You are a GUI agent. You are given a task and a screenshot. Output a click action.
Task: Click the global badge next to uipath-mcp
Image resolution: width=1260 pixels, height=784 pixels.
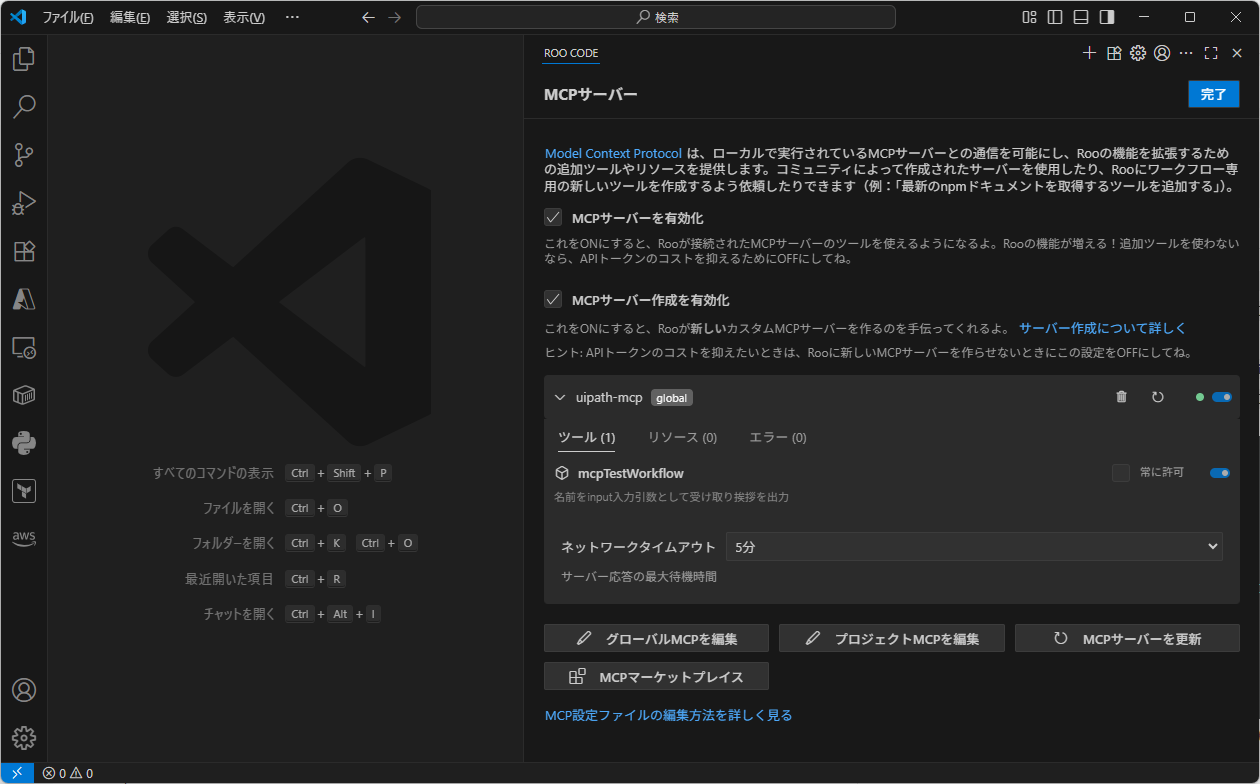(x=672, y=398)
